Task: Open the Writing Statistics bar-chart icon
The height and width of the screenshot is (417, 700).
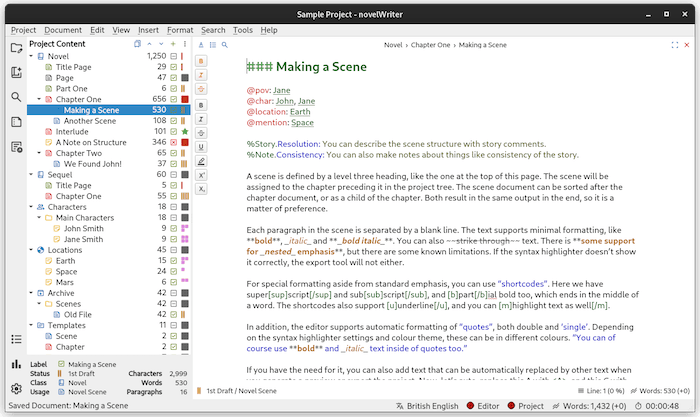Action: point(17,364)
